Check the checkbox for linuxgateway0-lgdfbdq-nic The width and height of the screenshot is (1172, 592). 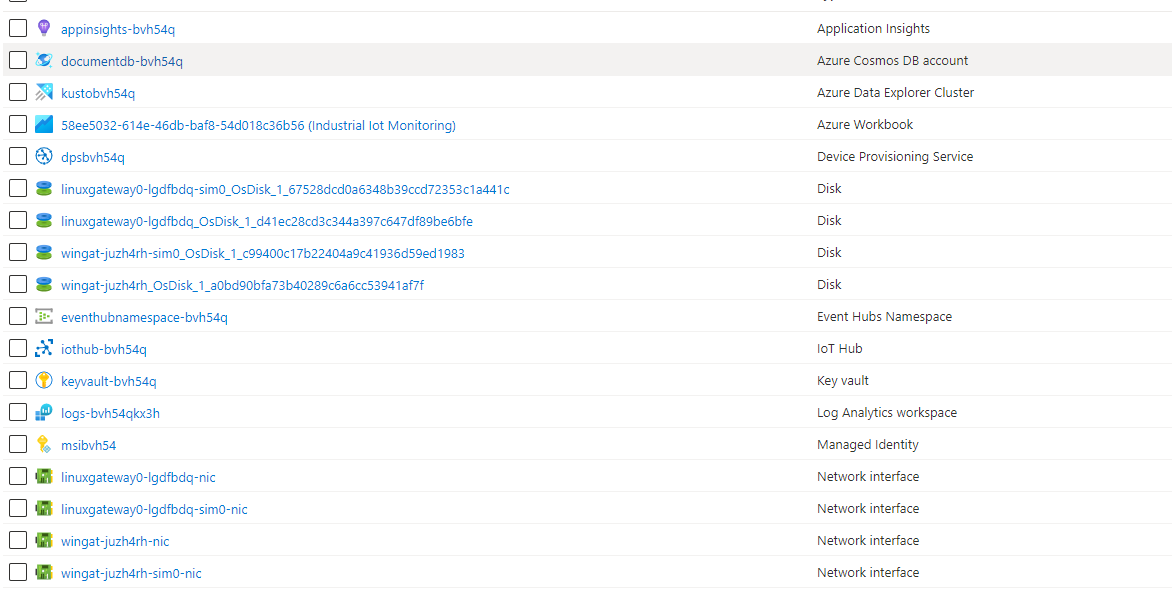17,476
